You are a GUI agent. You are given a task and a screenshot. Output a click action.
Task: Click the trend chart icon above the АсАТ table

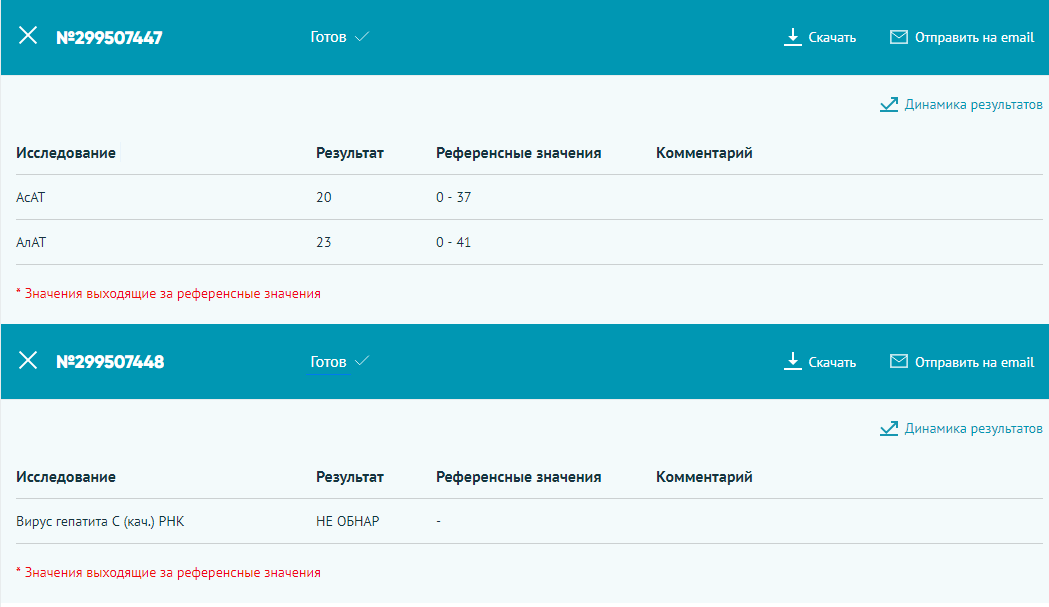coord(889,104)
